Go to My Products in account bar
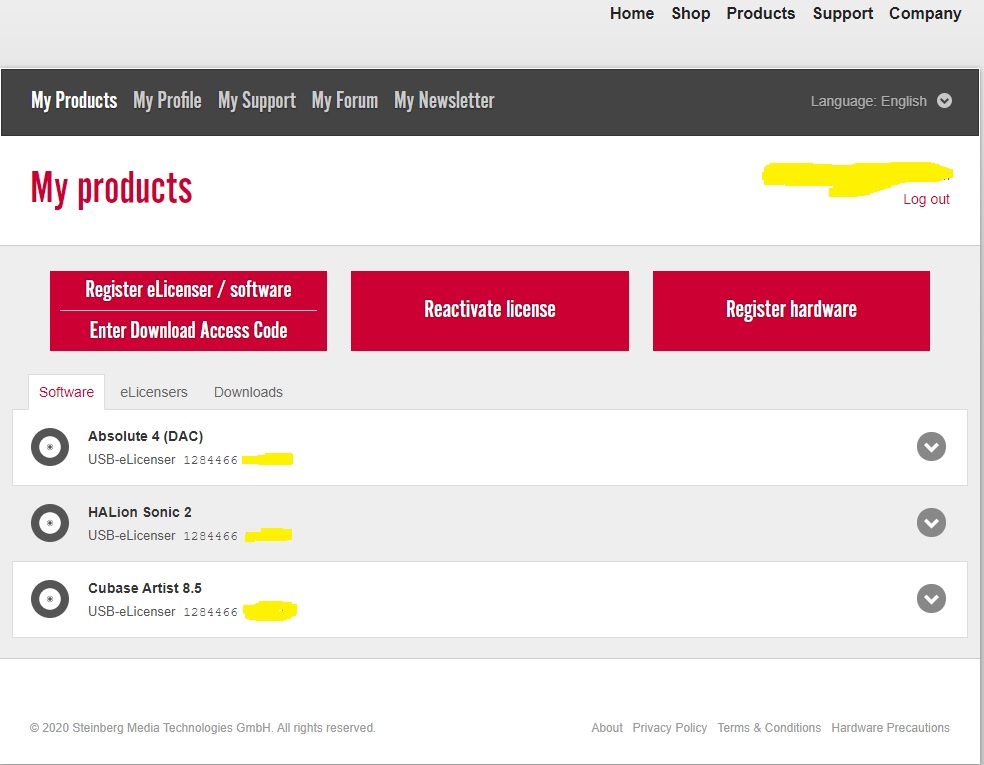Image resolution: width=984 pixels, height=765 pixels. 74,100
